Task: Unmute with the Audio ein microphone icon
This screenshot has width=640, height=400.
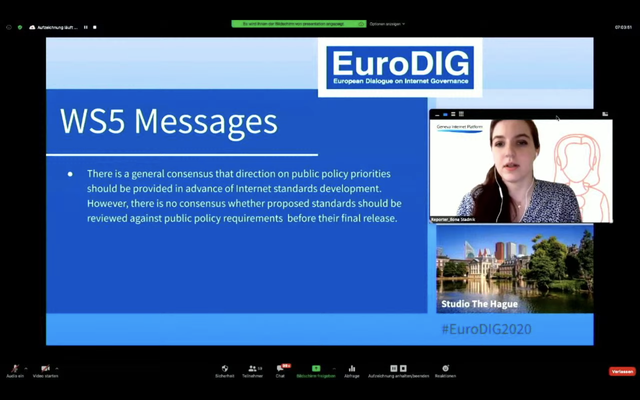Action: 15,369
